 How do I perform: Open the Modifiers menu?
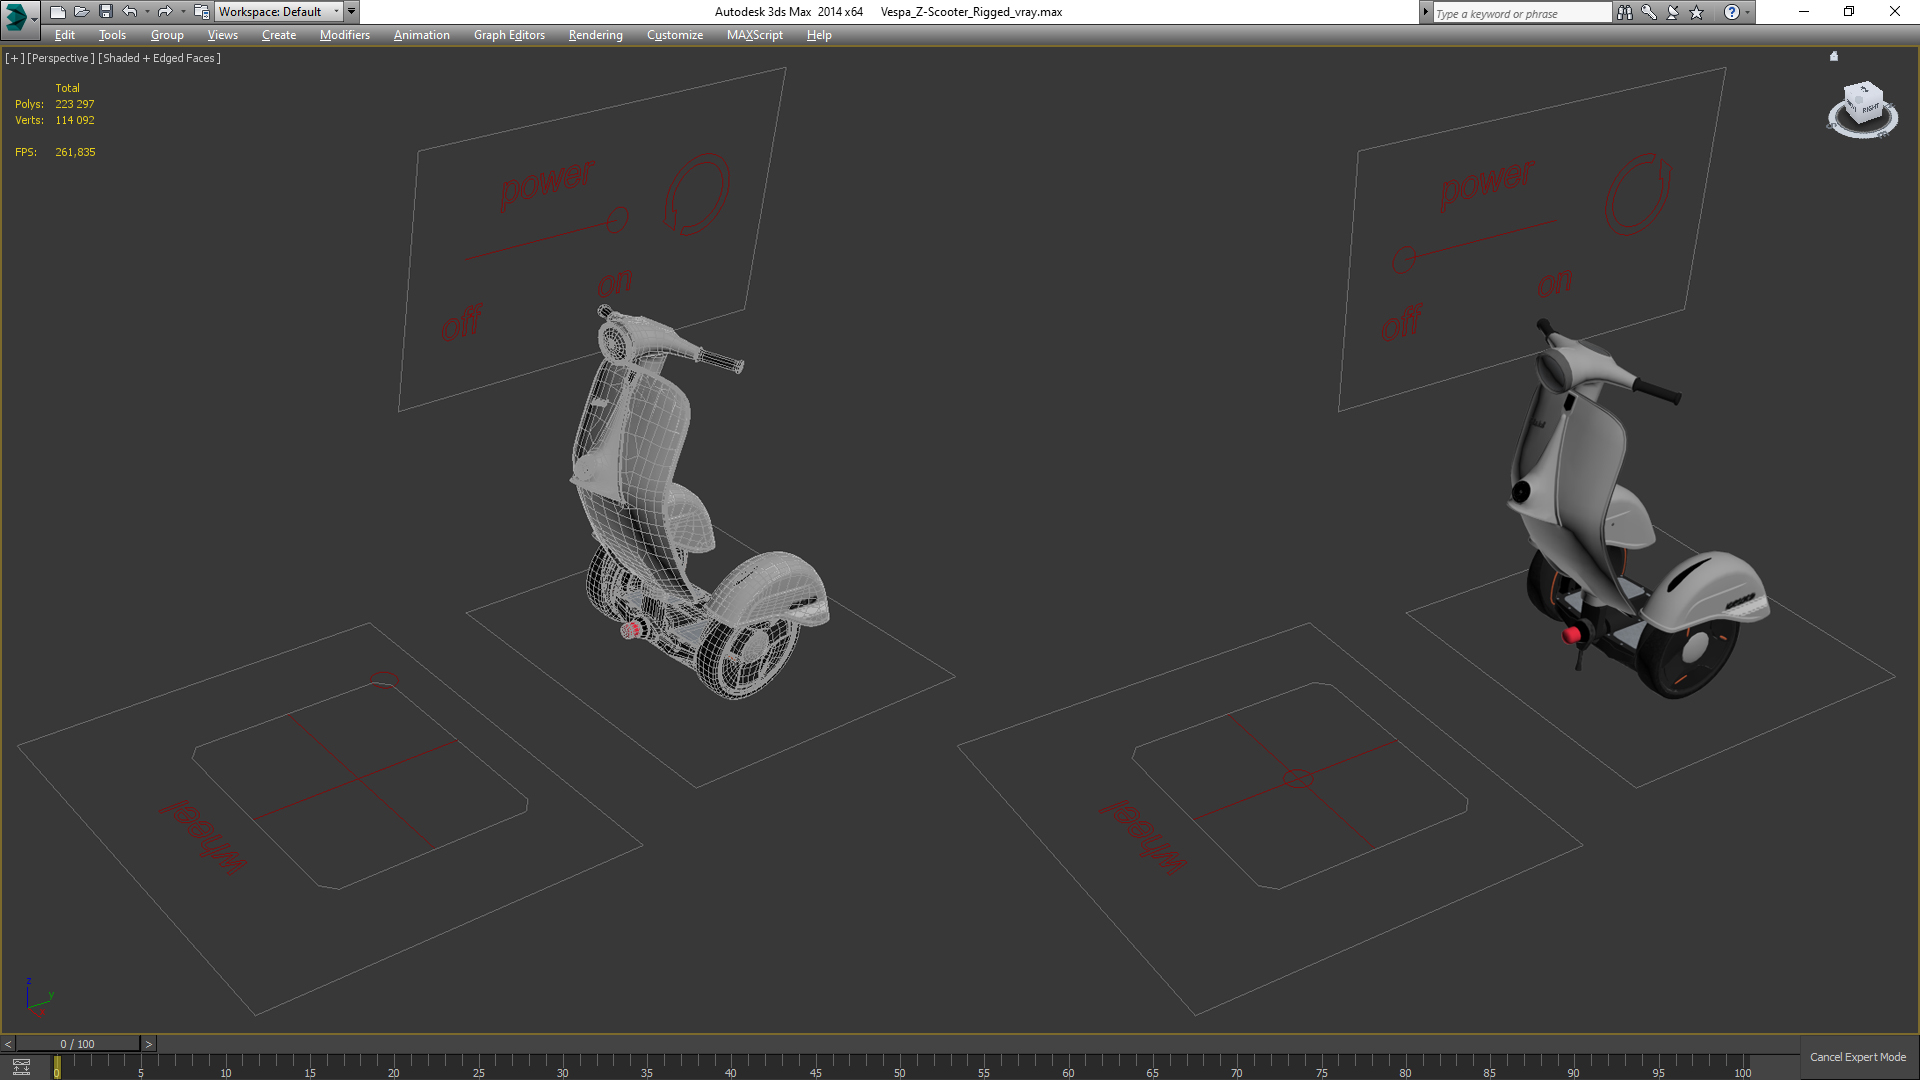(x=345, y=35)
